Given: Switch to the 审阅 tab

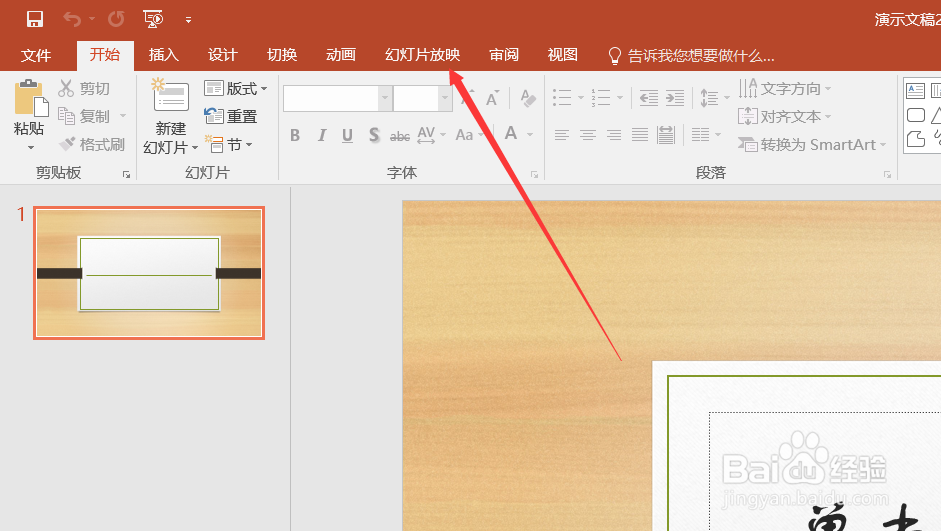Looking at the screenshot, I should click(x=504, y=55).
